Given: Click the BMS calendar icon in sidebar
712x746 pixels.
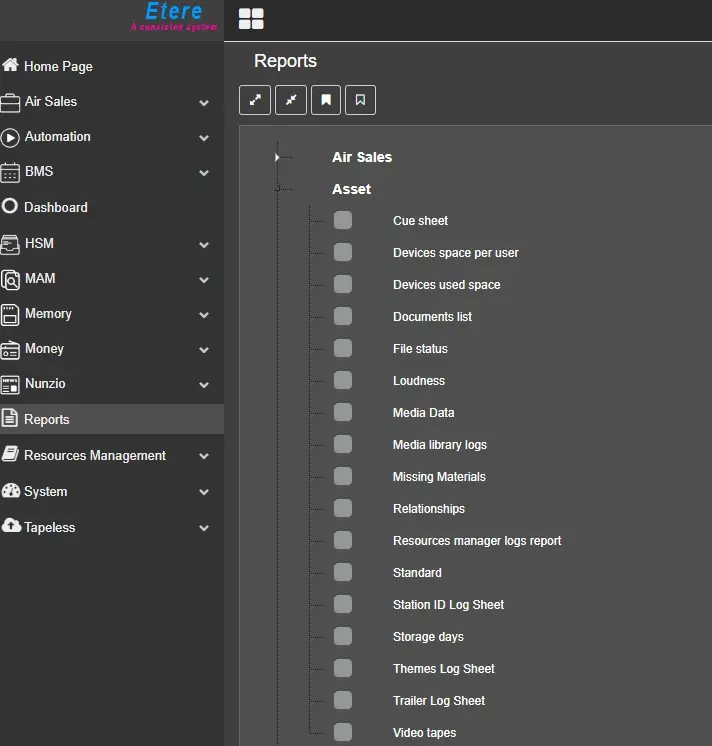Looking at the screenshot, I should pos(11,172).
